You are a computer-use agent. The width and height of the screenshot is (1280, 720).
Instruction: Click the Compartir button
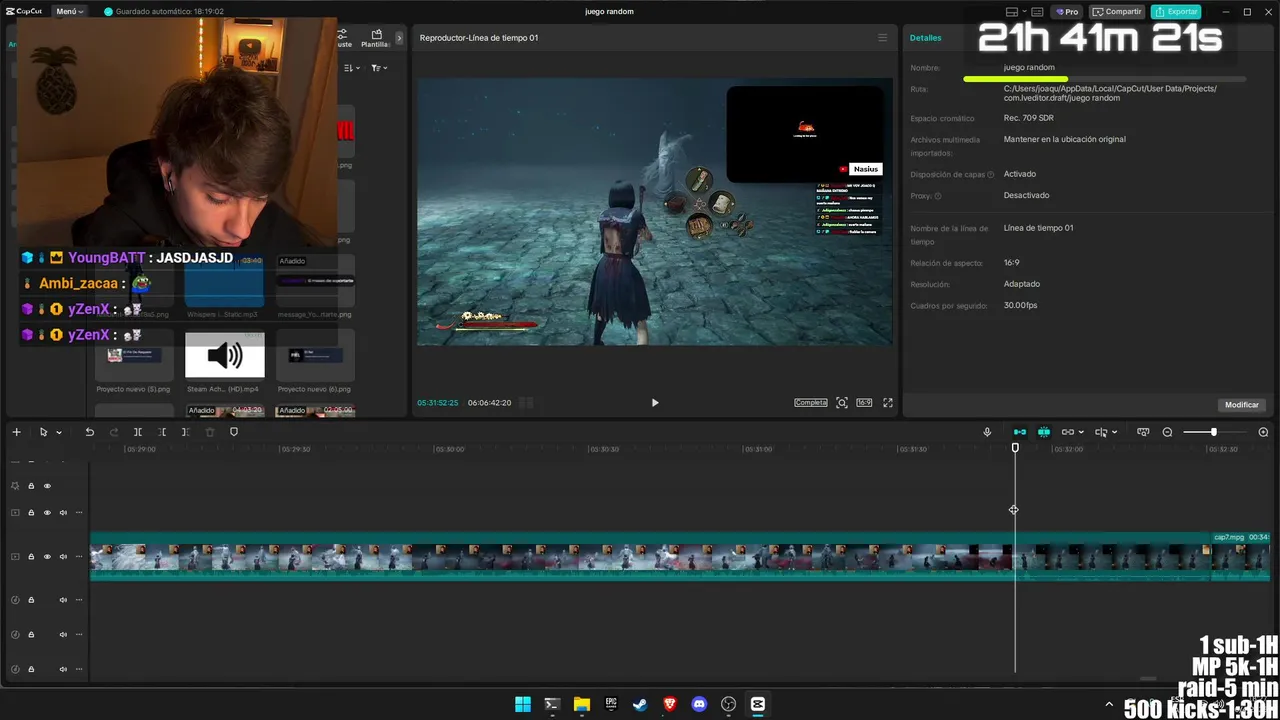coord(1117,12)
